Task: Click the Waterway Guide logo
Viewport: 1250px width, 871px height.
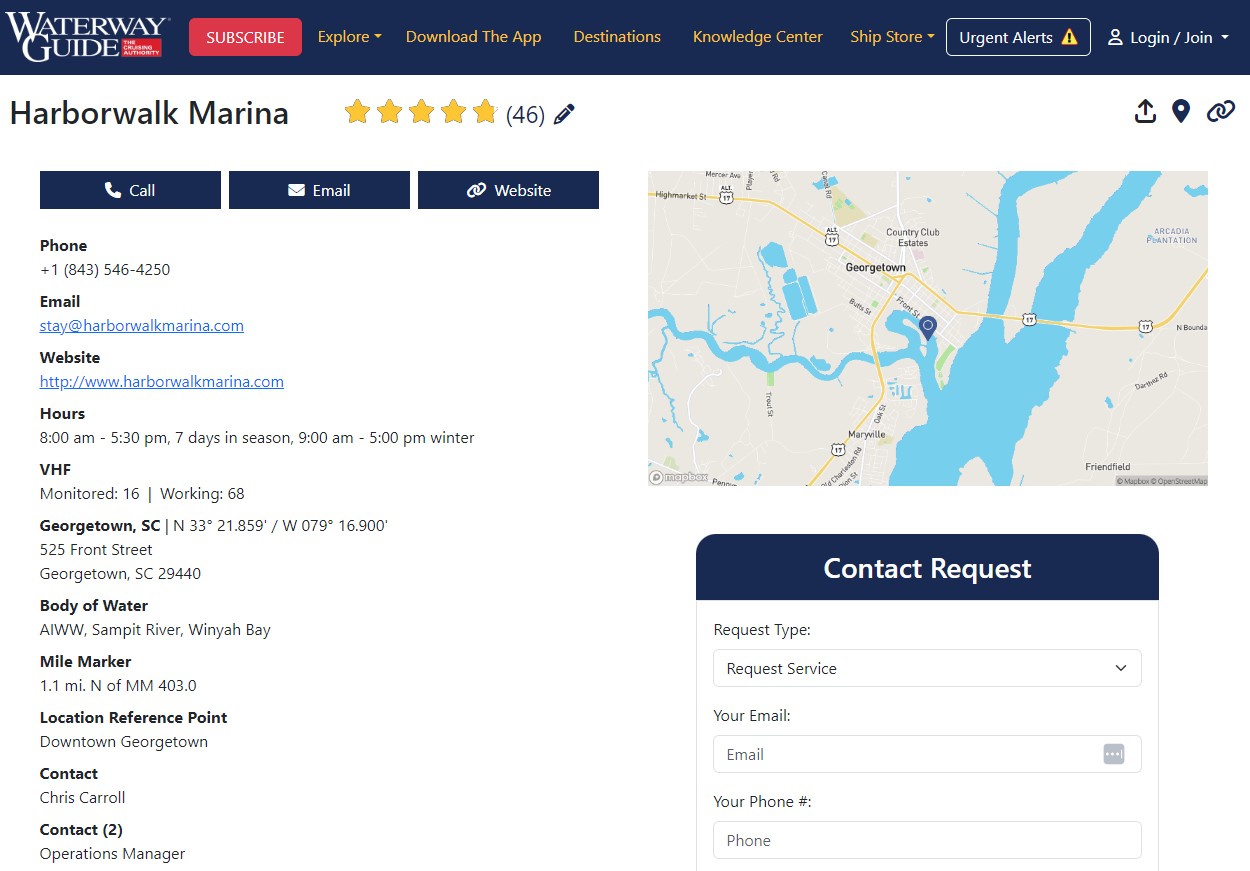Action: click(88, 37)
